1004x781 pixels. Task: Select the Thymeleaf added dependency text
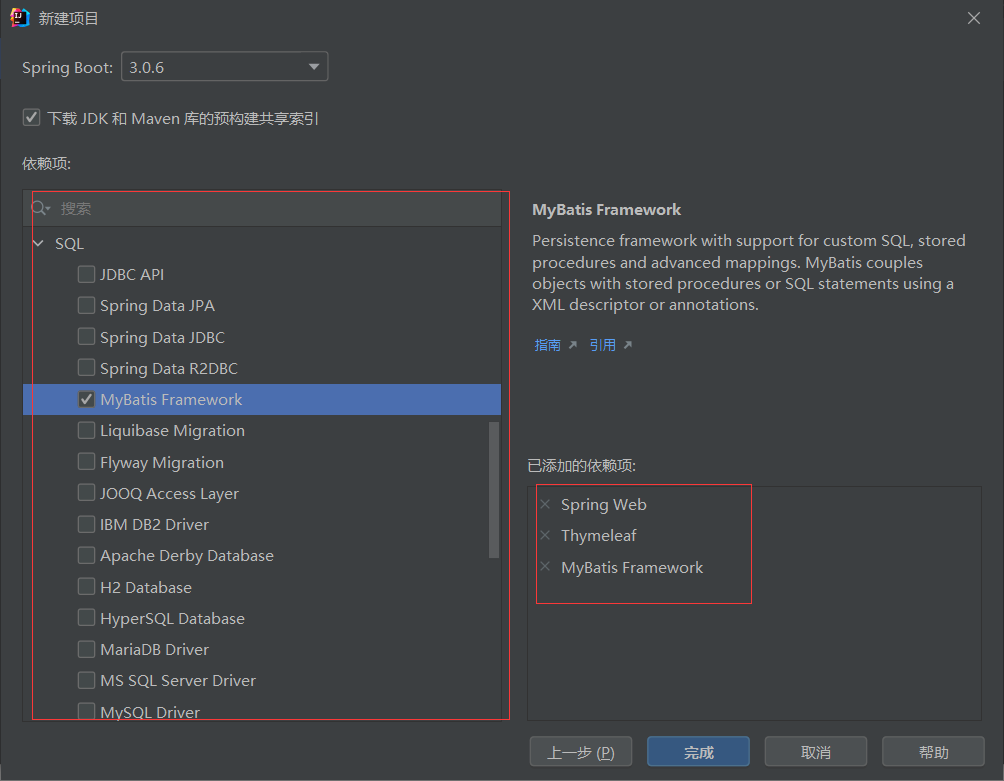[x=599, y=536]
